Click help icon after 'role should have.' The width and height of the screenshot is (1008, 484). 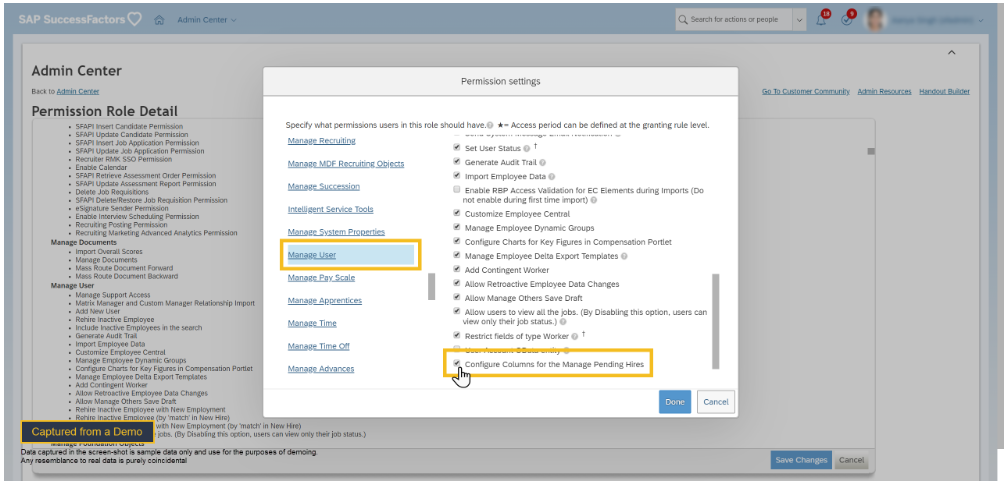490,125
